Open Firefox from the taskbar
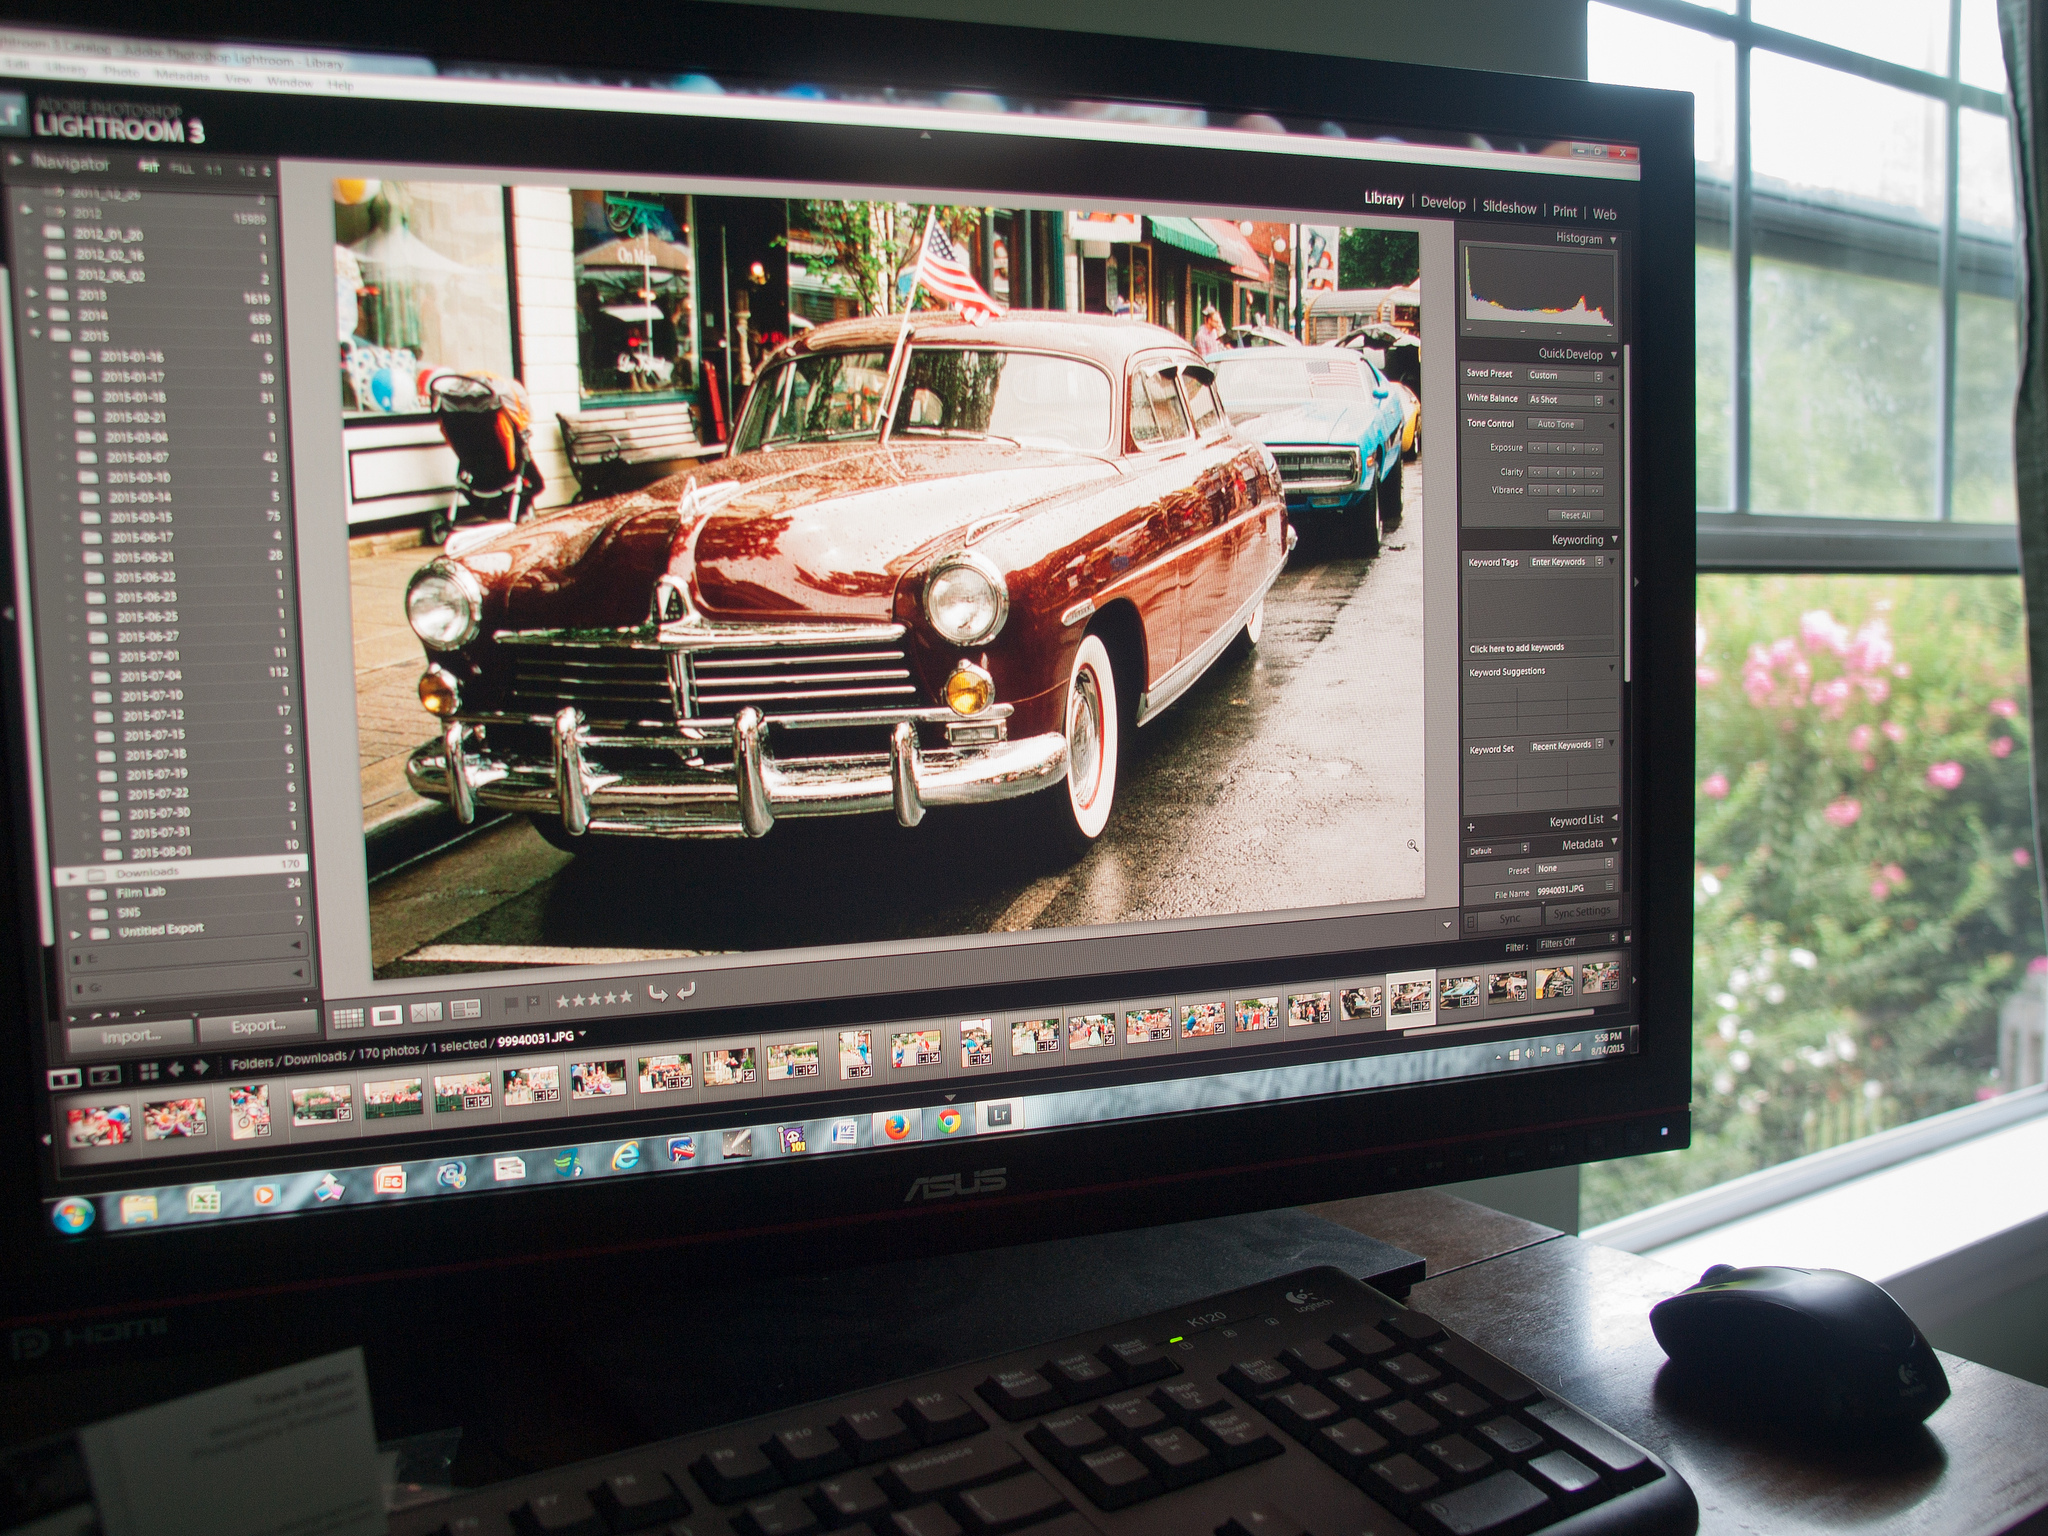Image resolution: width=2048 pixels, height=1536 pixels. pos(896,1127)
